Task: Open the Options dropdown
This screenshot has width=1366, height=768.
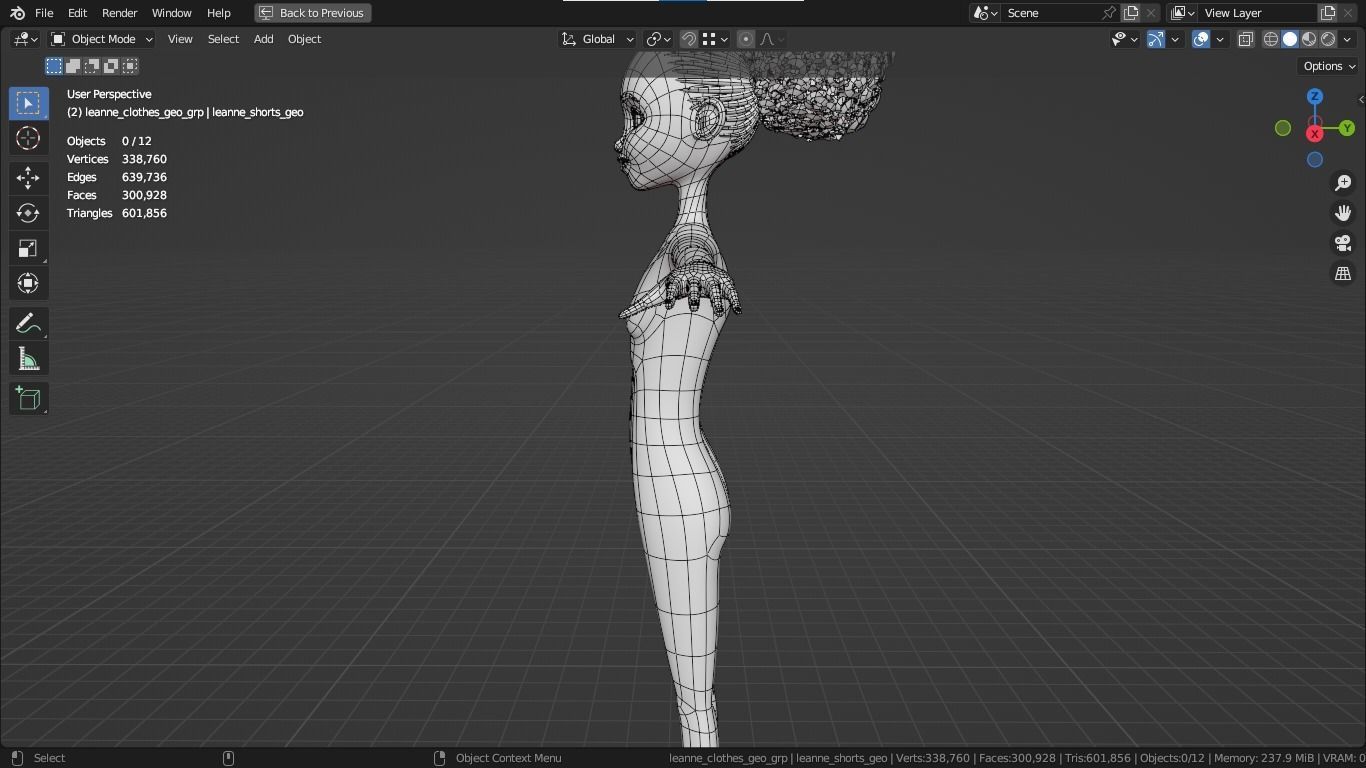Action: pos(1329,66)
